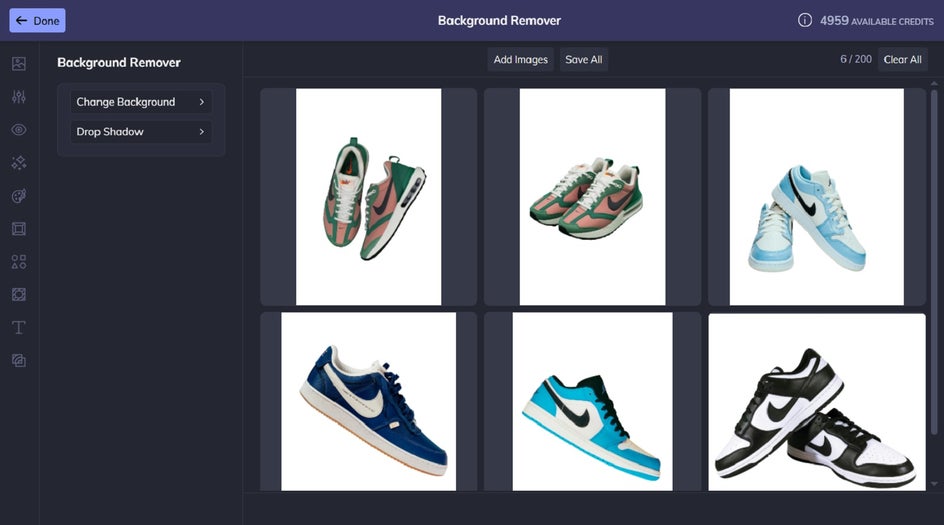Click the Background Remover panel heading
The width and height of the screenshot is (944, 525).
pyautogui.click(x=119, y=63)
